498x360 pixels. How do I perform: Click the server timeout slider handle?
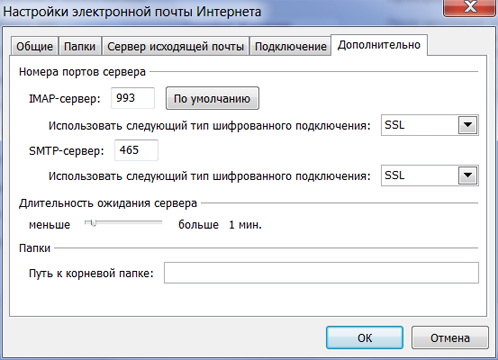point(93,223)
